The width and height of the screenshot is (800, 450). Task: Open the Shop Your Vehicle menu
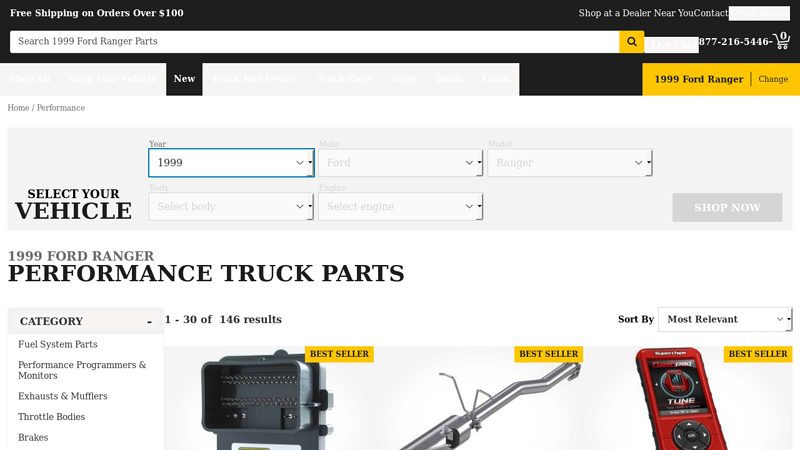[113, 79]
